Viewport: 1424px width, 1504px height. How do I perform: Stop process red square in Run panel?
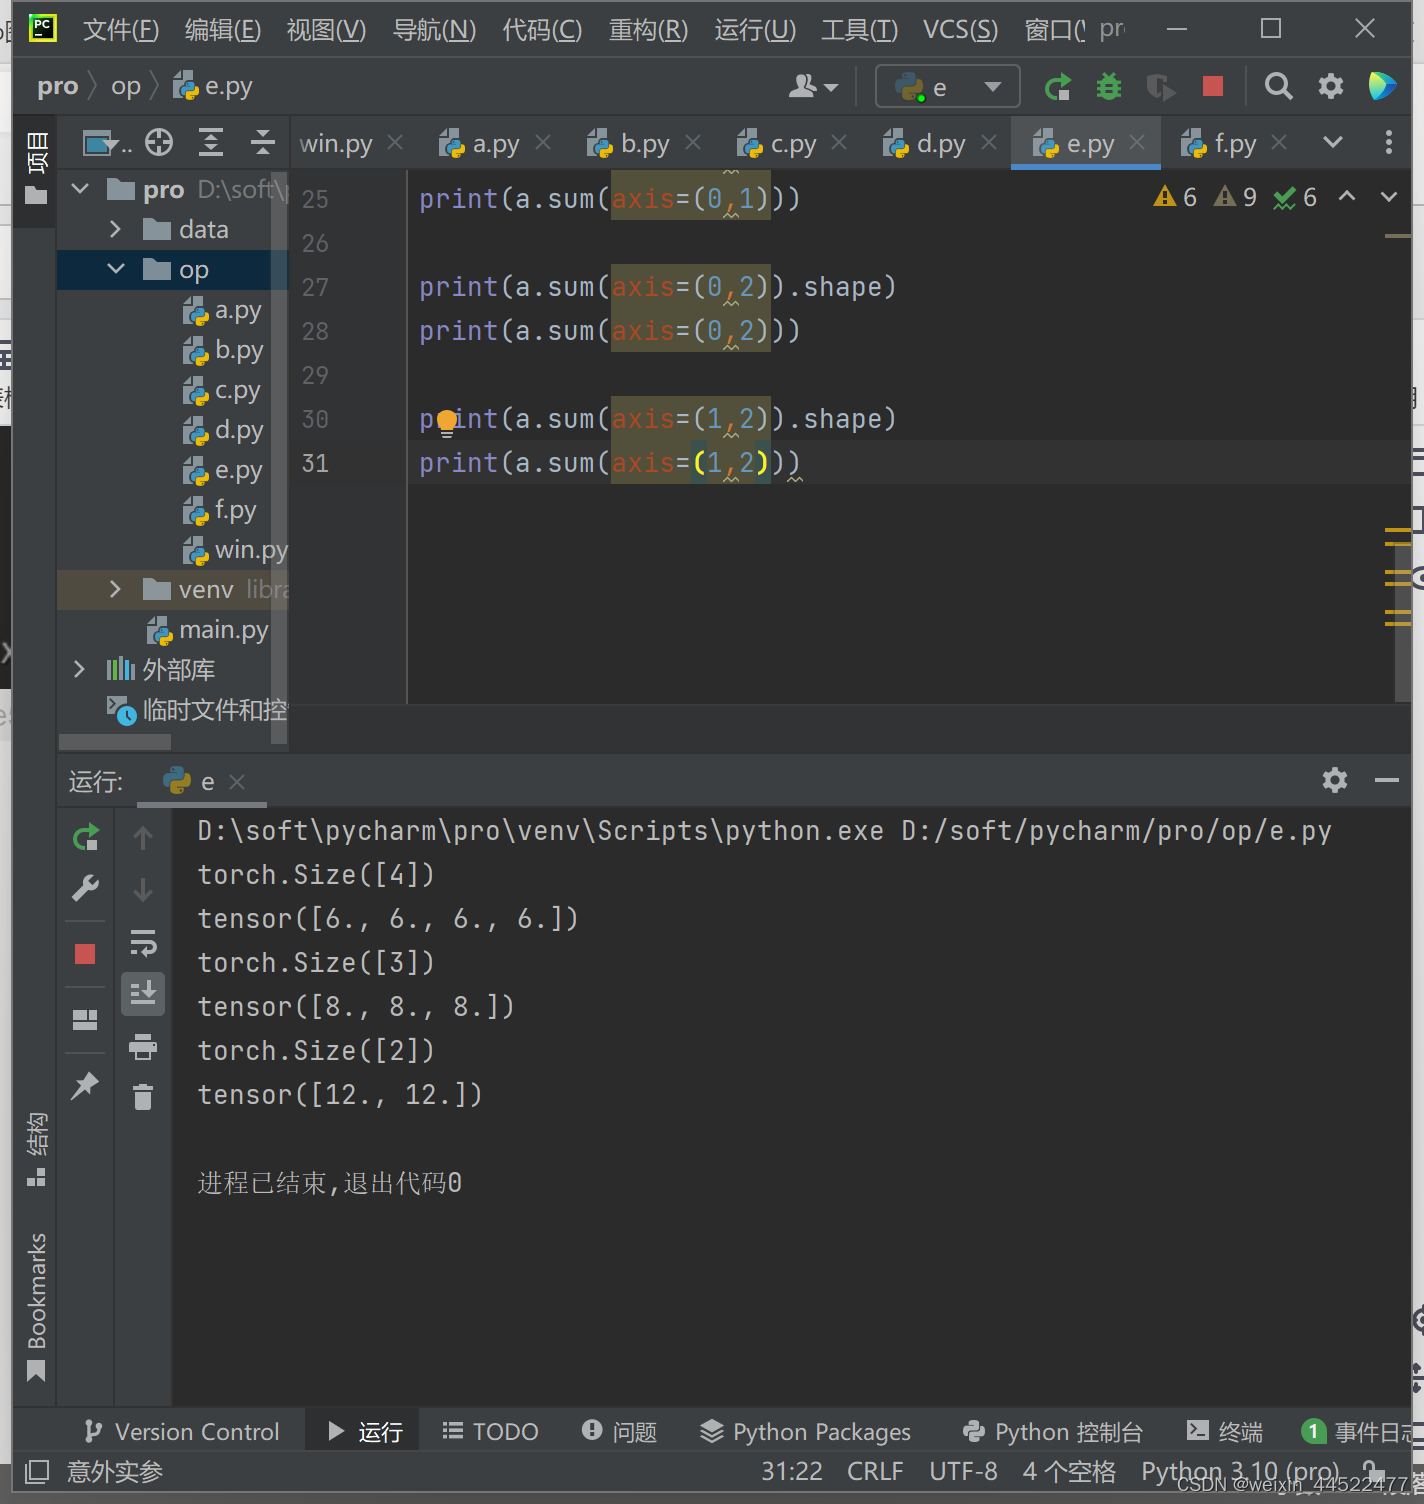(85, 953)
